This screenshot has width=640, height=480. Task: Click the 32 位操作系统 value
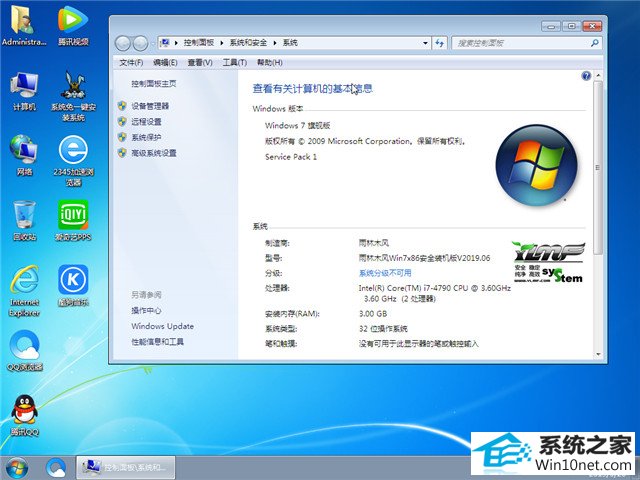click(383, 329)
